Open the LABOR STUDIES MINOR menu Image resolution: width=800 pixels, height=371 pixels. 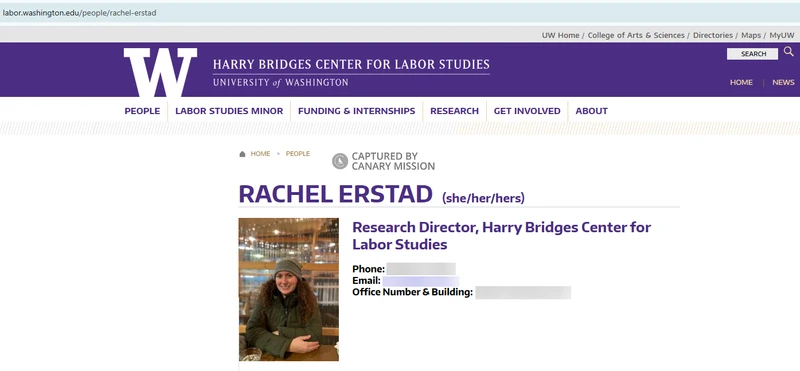point(229,111)
